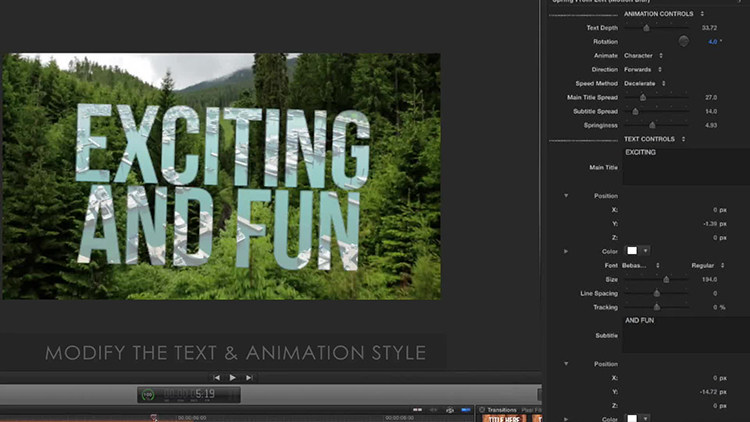Toggle the audio skimming icon above the timeline
750x422 pixels.
(x=433, y=410)
